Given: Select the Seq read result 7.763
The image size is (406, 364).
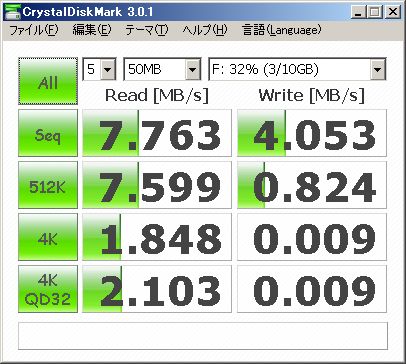Looking at the screenshot, I should click(x=157, y=133).
